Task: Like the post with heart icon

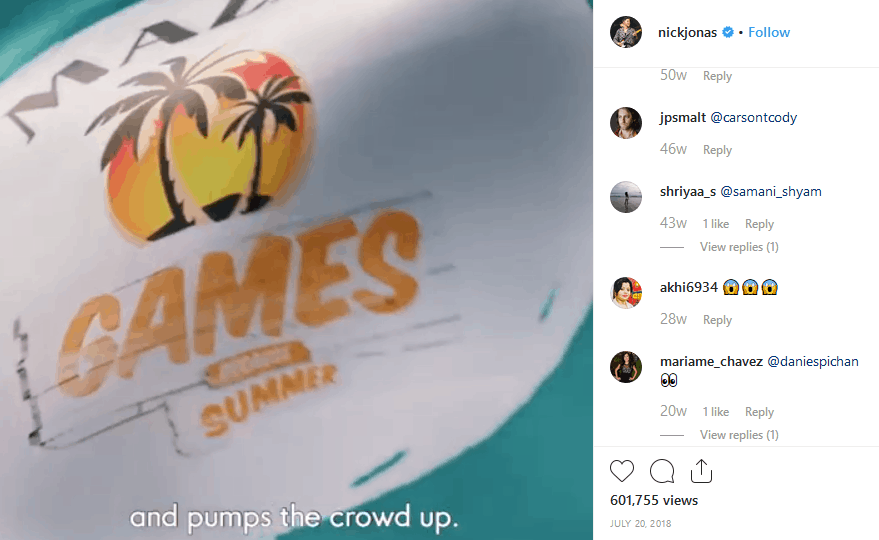Action: [x=622, y=471]
